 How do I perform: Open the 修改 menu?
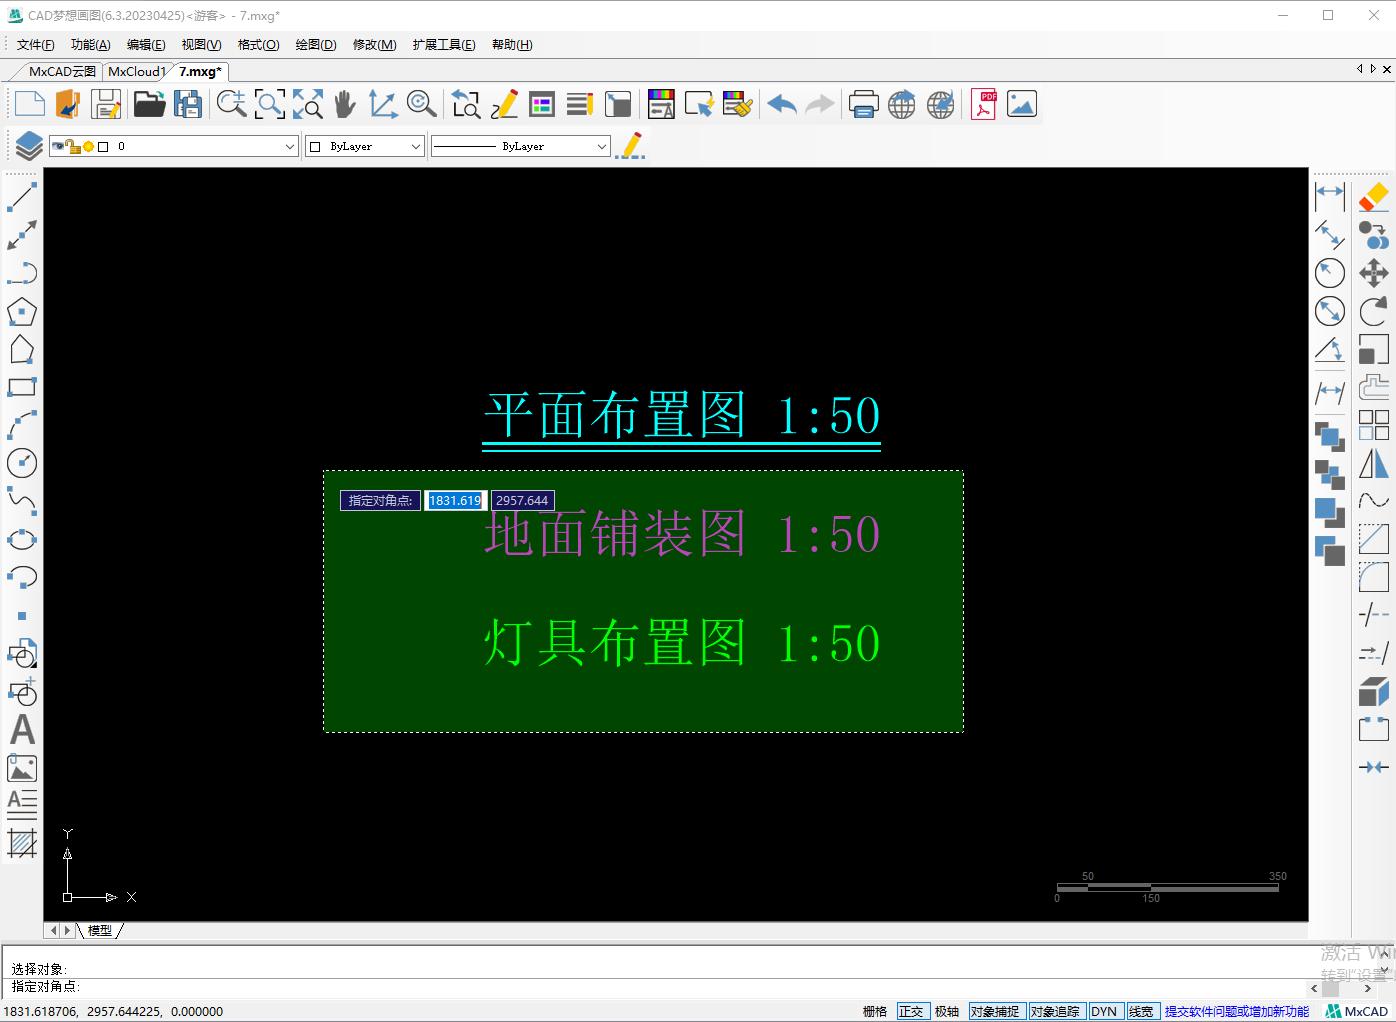pos(373,44)
